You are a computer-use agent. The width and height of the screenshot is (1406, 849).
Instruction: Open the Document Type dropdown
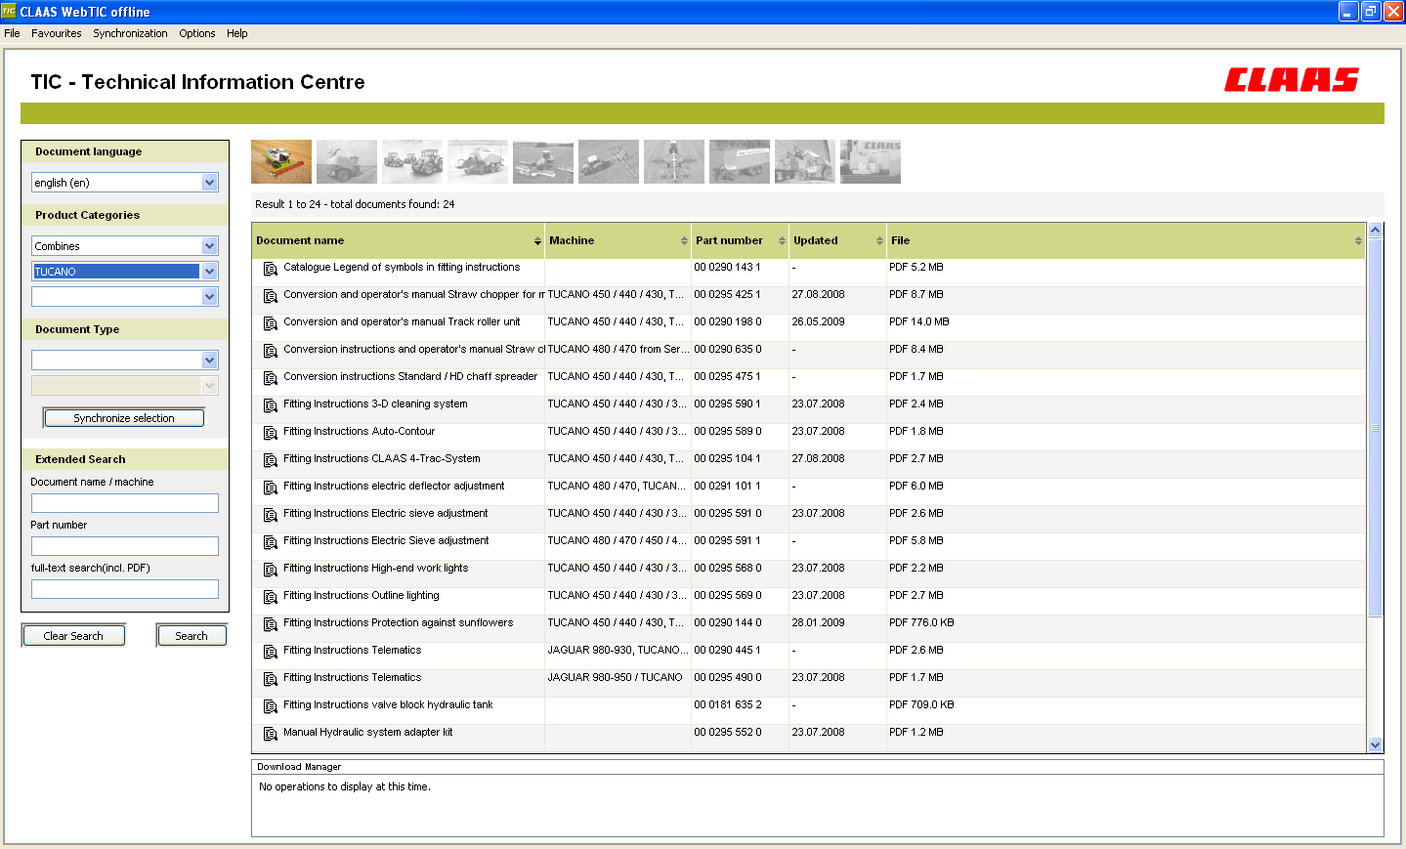[x=209, y=359]
